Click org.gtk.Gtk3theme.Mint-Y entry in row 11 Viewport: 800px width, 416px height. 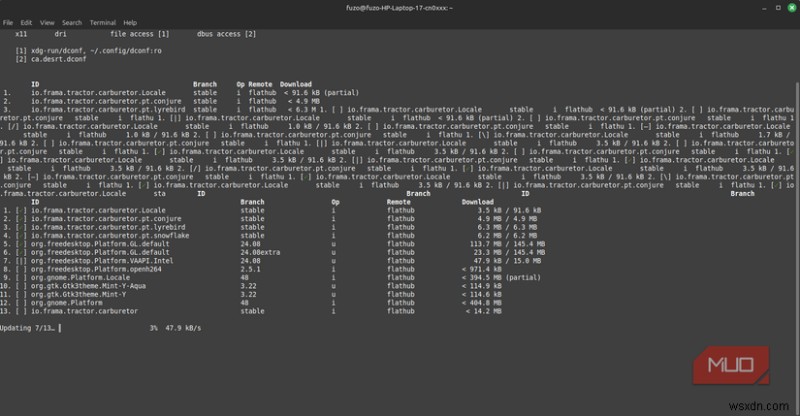click(x=78, y=294)
